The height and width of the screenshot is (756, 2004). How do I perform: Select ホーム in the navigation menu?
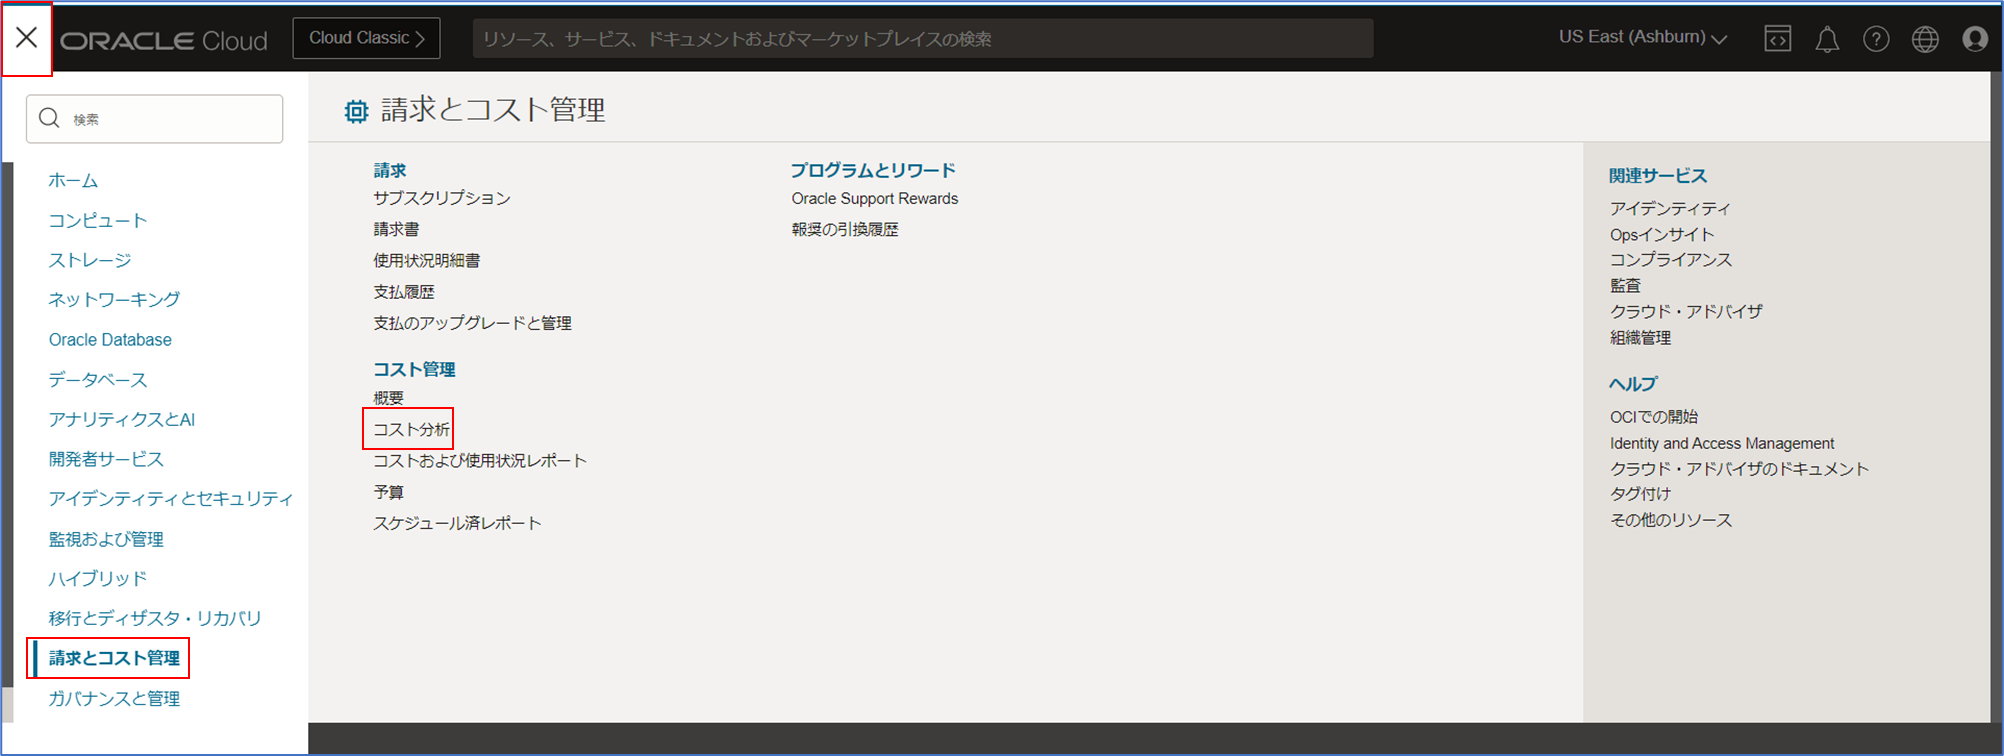pyautogui.click(x=73, y=180)
